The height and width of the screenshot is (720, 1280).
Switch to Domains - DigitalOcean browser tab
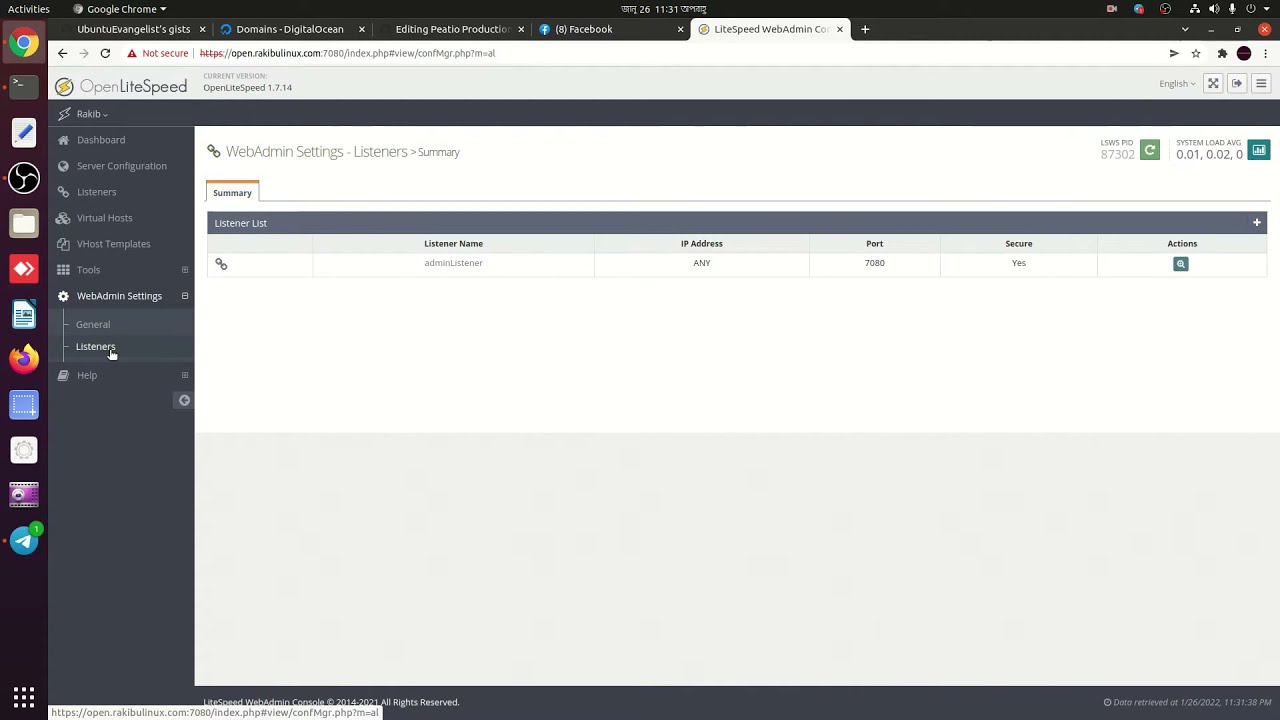pos(290,29)
